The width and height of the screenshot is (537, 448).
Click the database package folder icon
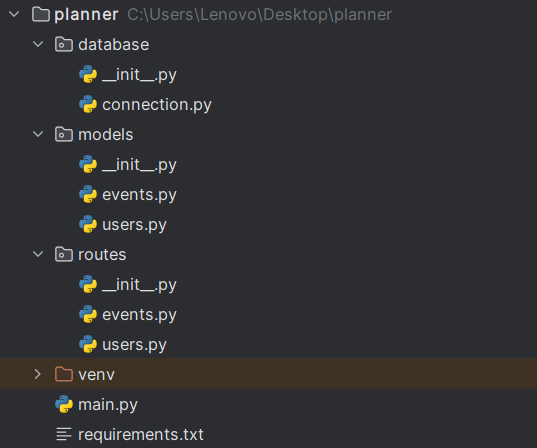[x=64, y=45]
